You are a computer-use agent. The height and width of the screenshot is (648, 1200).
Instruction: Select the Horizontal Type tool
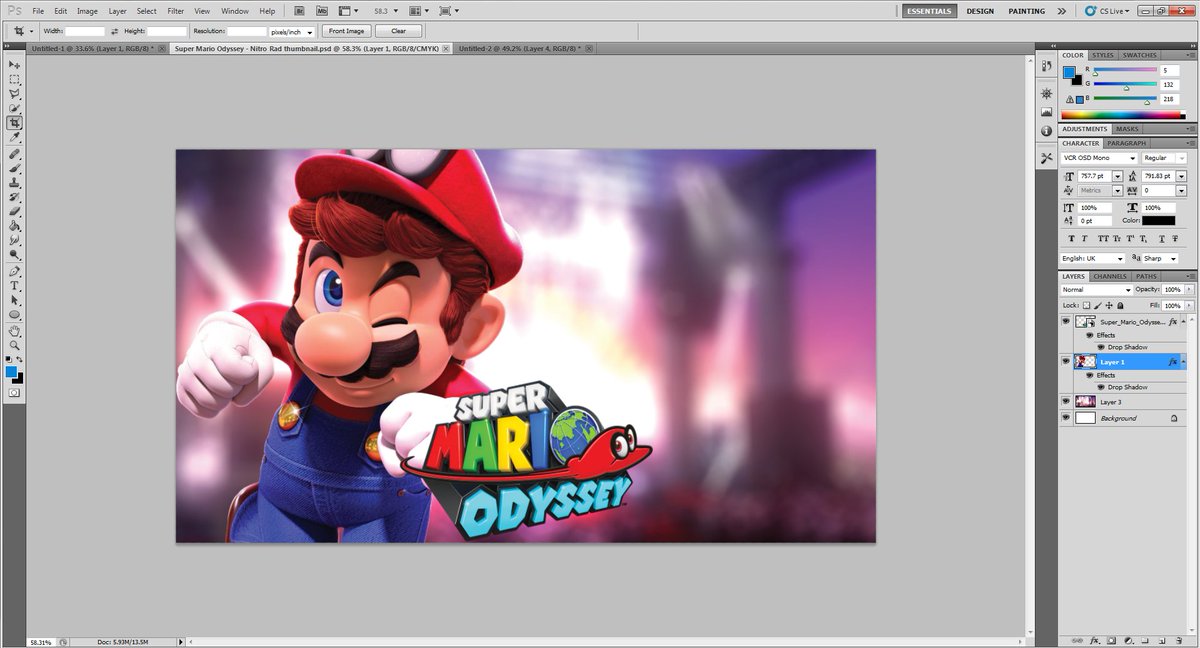tap(14, 285)
